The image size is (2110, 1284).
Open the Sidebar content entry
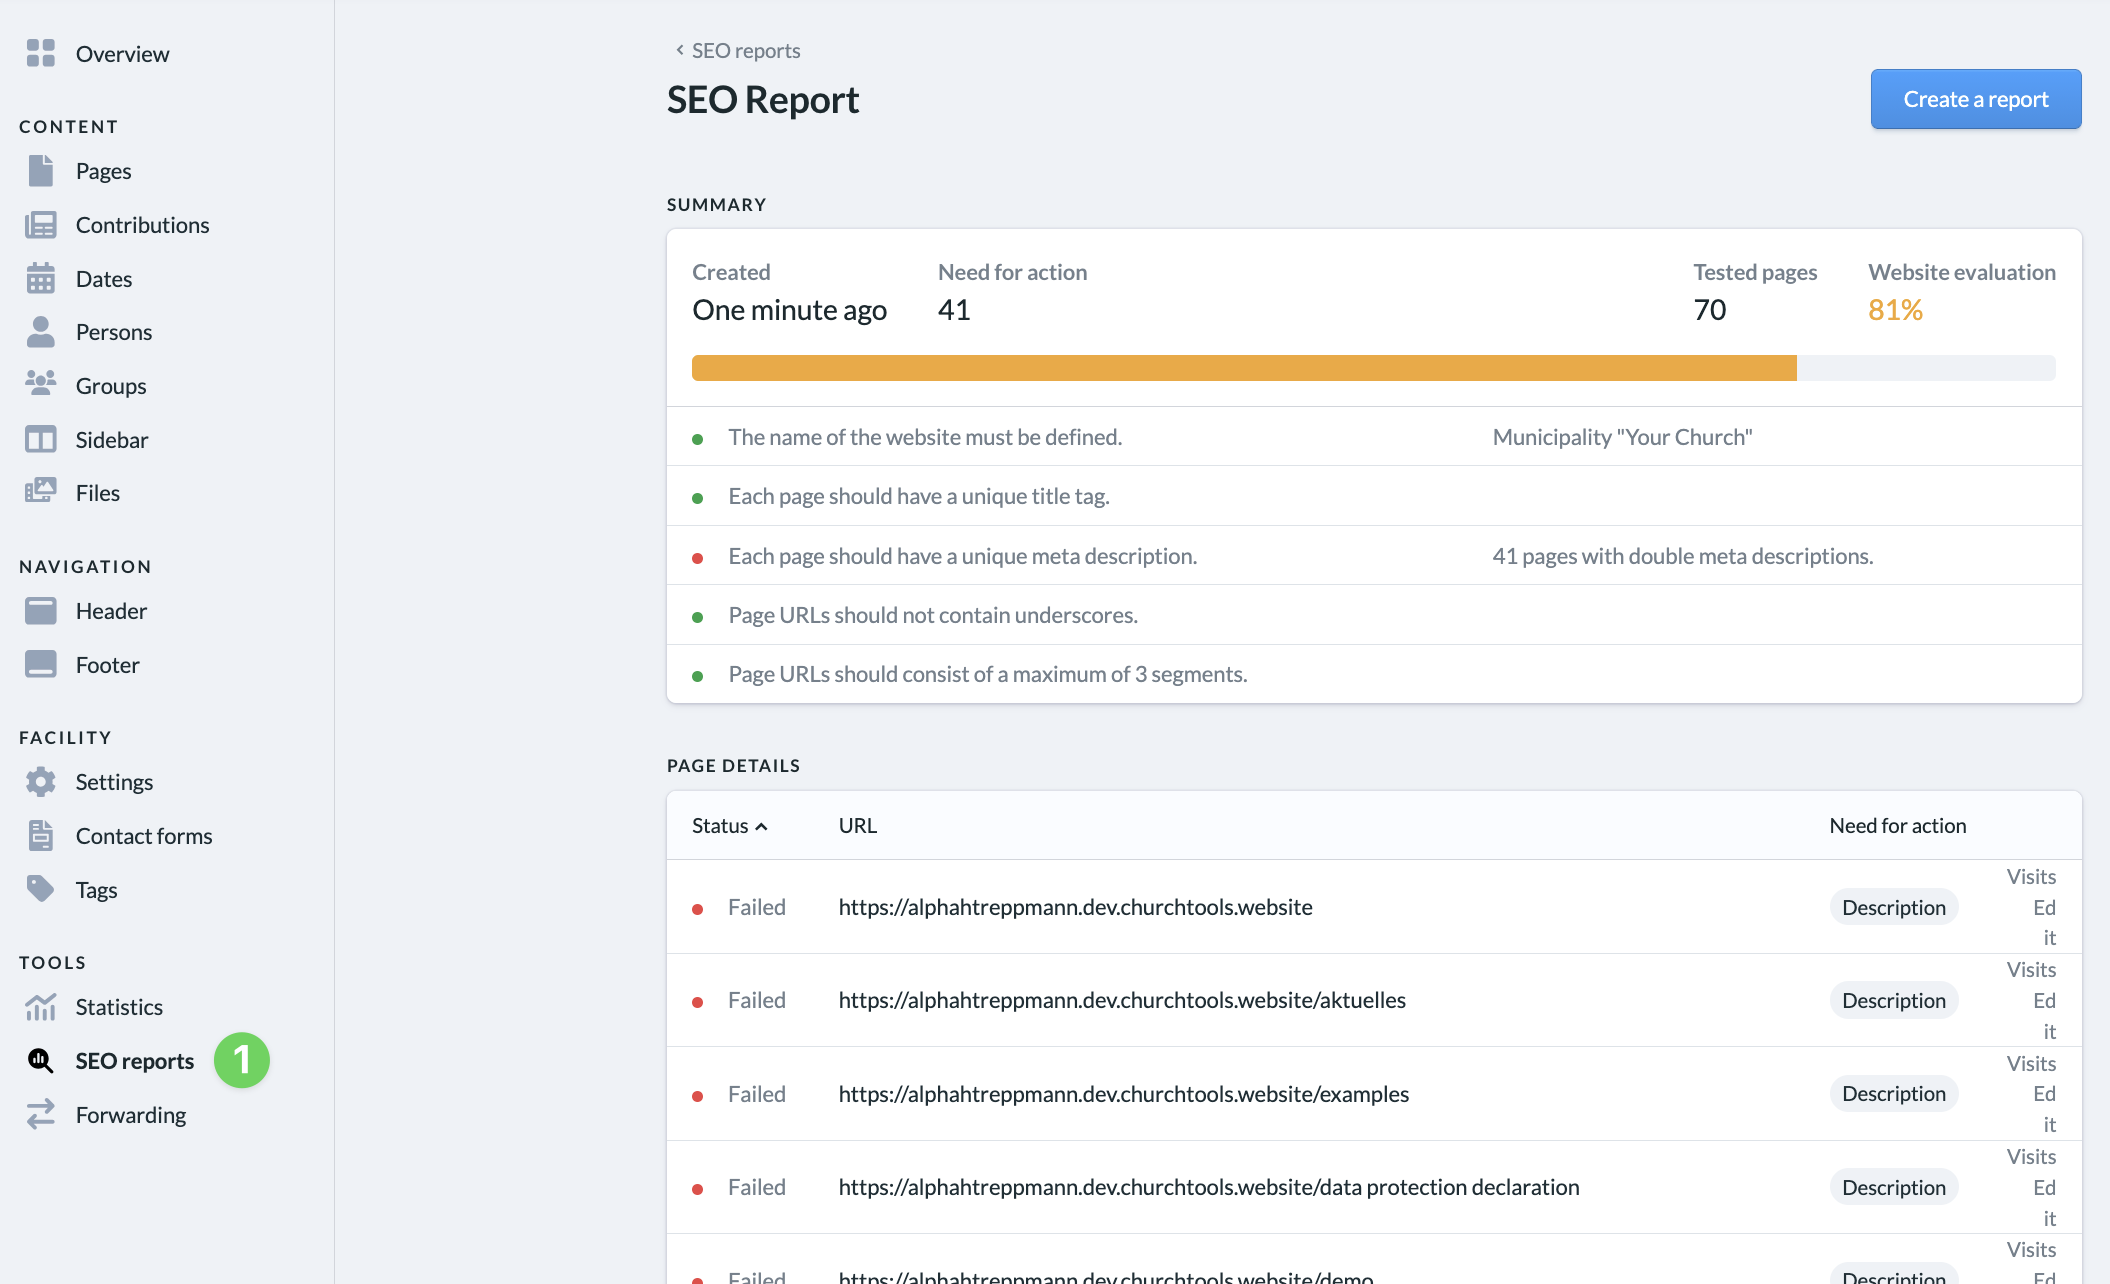[112, 440]
